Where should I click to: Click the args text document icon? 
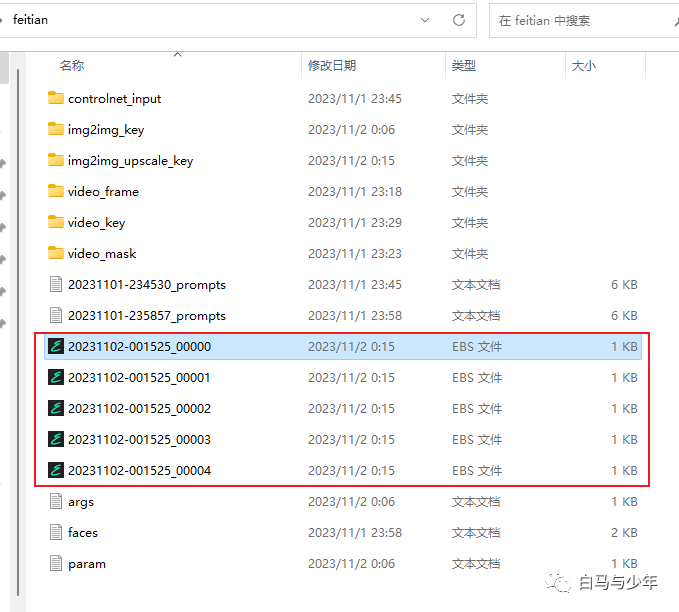click(56, 502)
